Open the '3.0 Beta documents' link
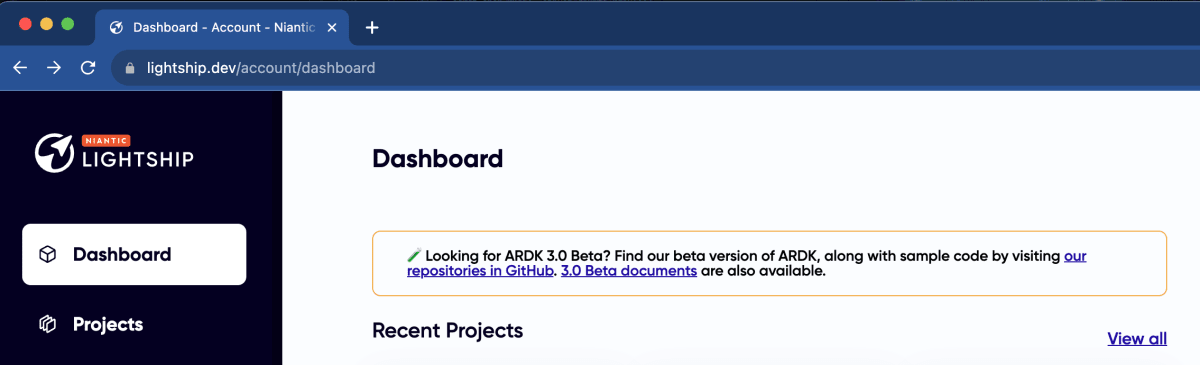The width and height of the screenshot is (1200, 365). pyautogui.click(x=629, y=270)
